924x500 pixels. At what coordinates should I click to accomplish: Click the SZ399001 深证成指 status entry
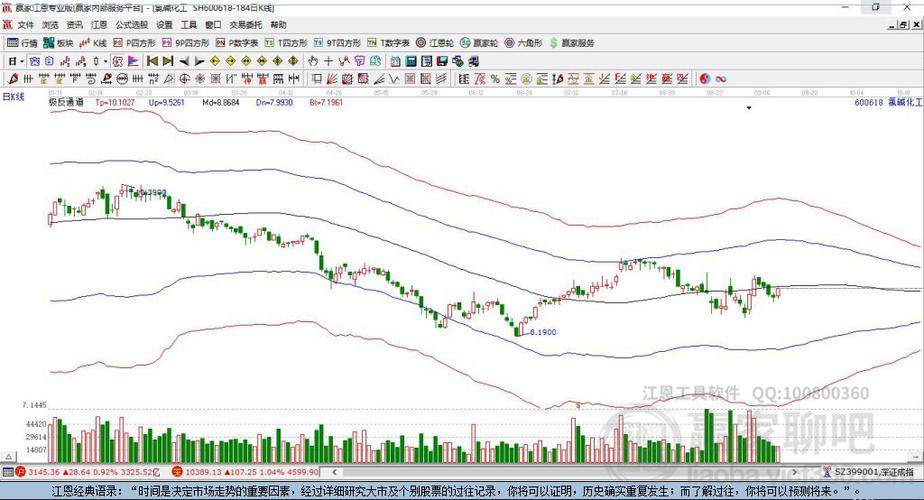click(x=874, y=472)
